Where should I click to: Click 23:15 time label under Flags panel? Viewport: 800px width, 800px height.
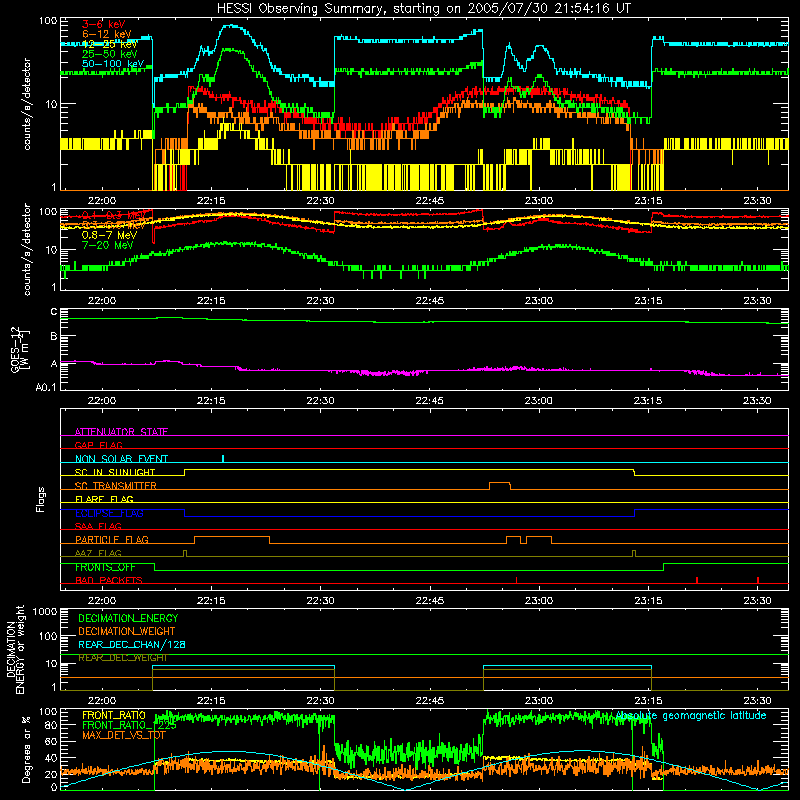point(648,601)
